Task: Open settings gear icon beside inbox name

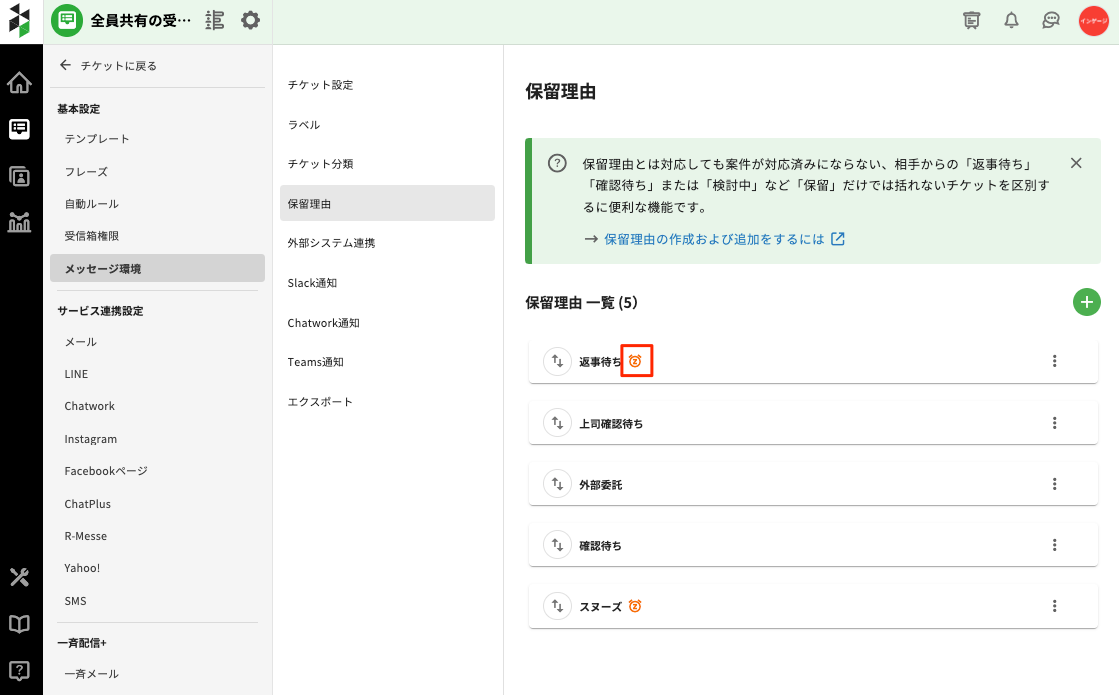Action: tap(250, 20)
